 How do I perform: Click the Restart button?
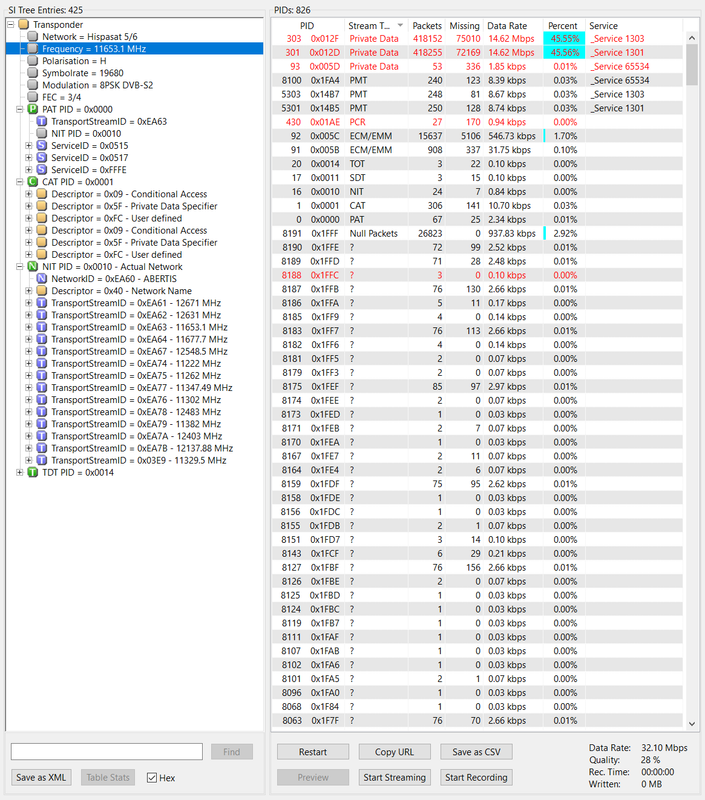pyautogui.click(x=313, y=752)
